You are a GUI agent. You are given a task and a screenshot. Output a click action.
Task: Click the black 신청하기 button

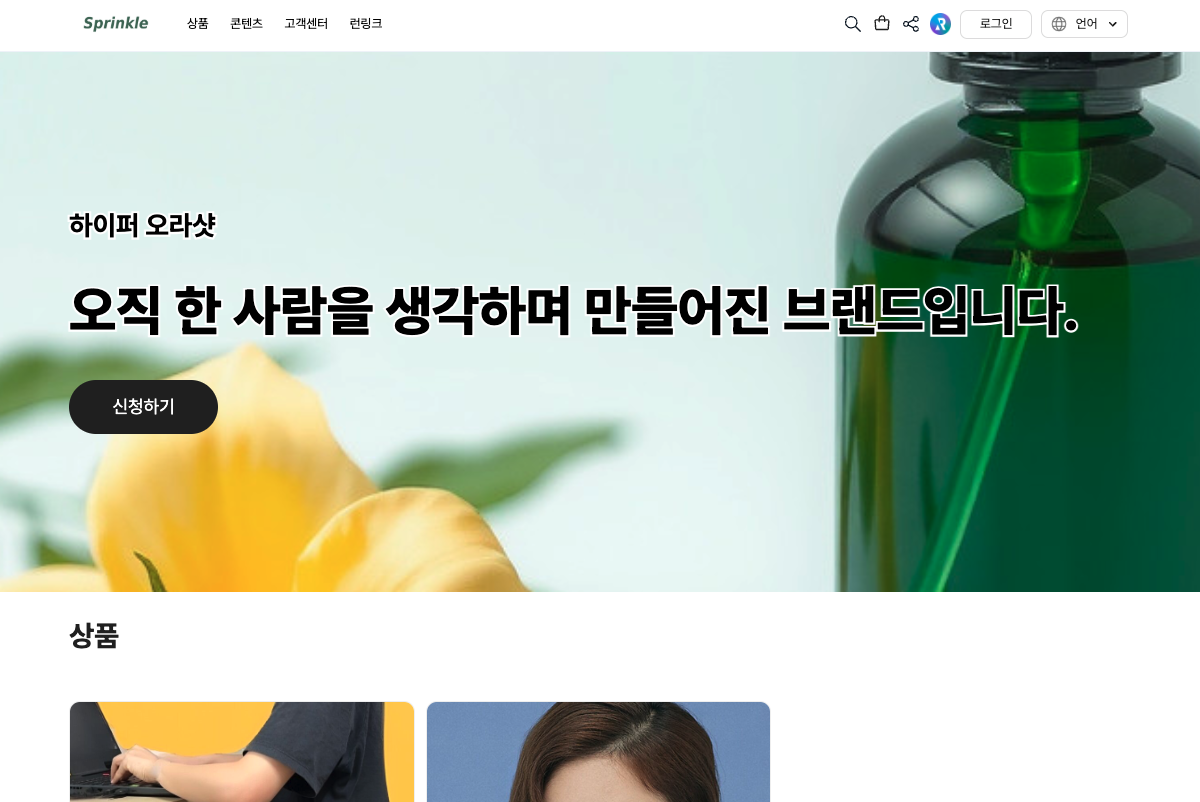(143, 407)
